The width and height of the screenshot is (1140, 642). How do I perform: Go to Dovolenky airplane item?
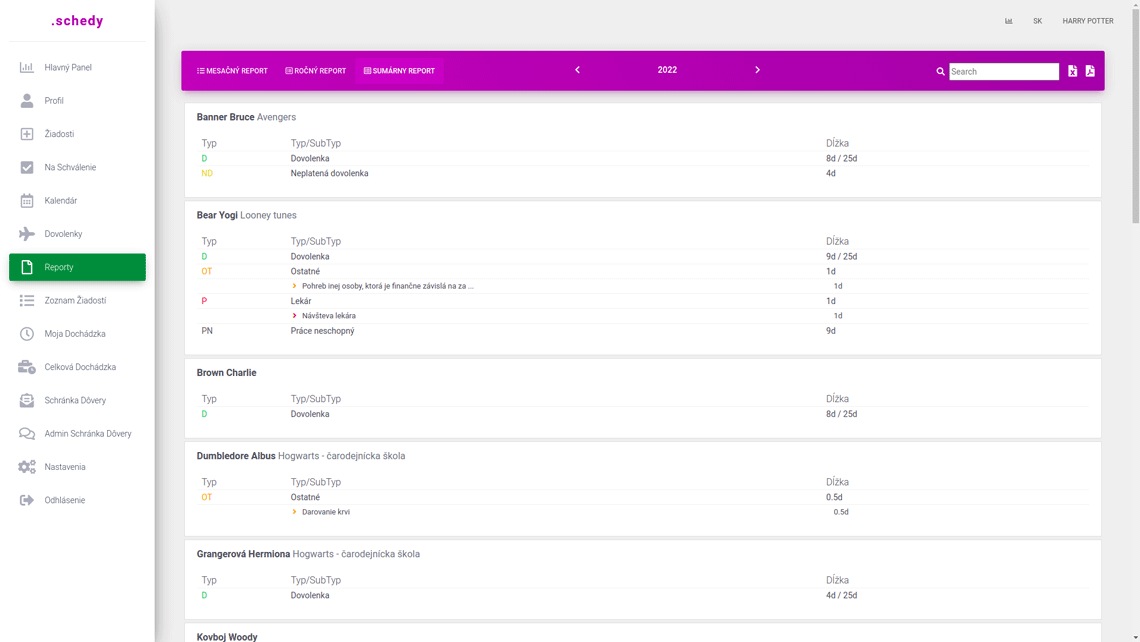tap(62, 234)
